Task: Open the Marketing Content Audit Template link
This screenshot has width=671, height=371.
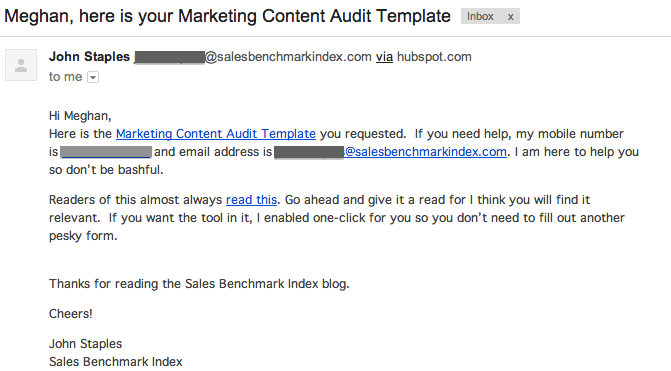Action: (216, 134)
